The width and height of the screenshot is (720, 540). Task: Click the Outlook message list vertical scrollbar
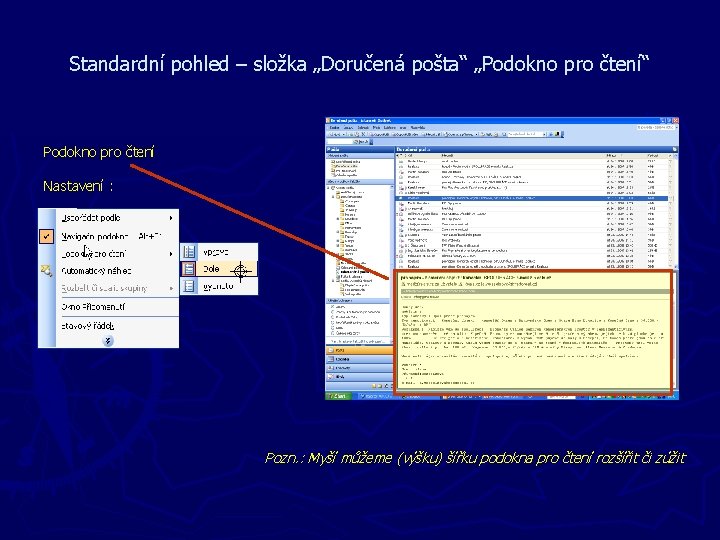coord(674,210)
